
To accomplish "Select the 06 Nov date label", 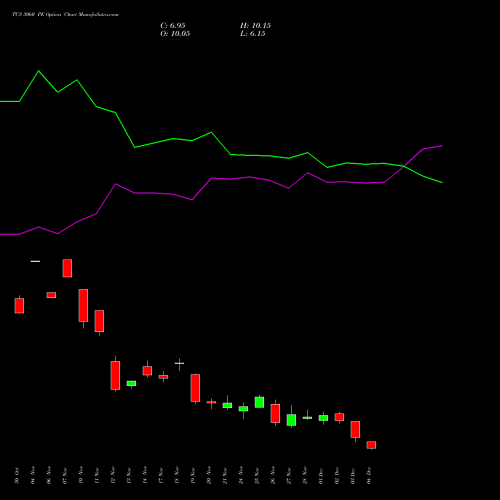I will tap(49, 476).
